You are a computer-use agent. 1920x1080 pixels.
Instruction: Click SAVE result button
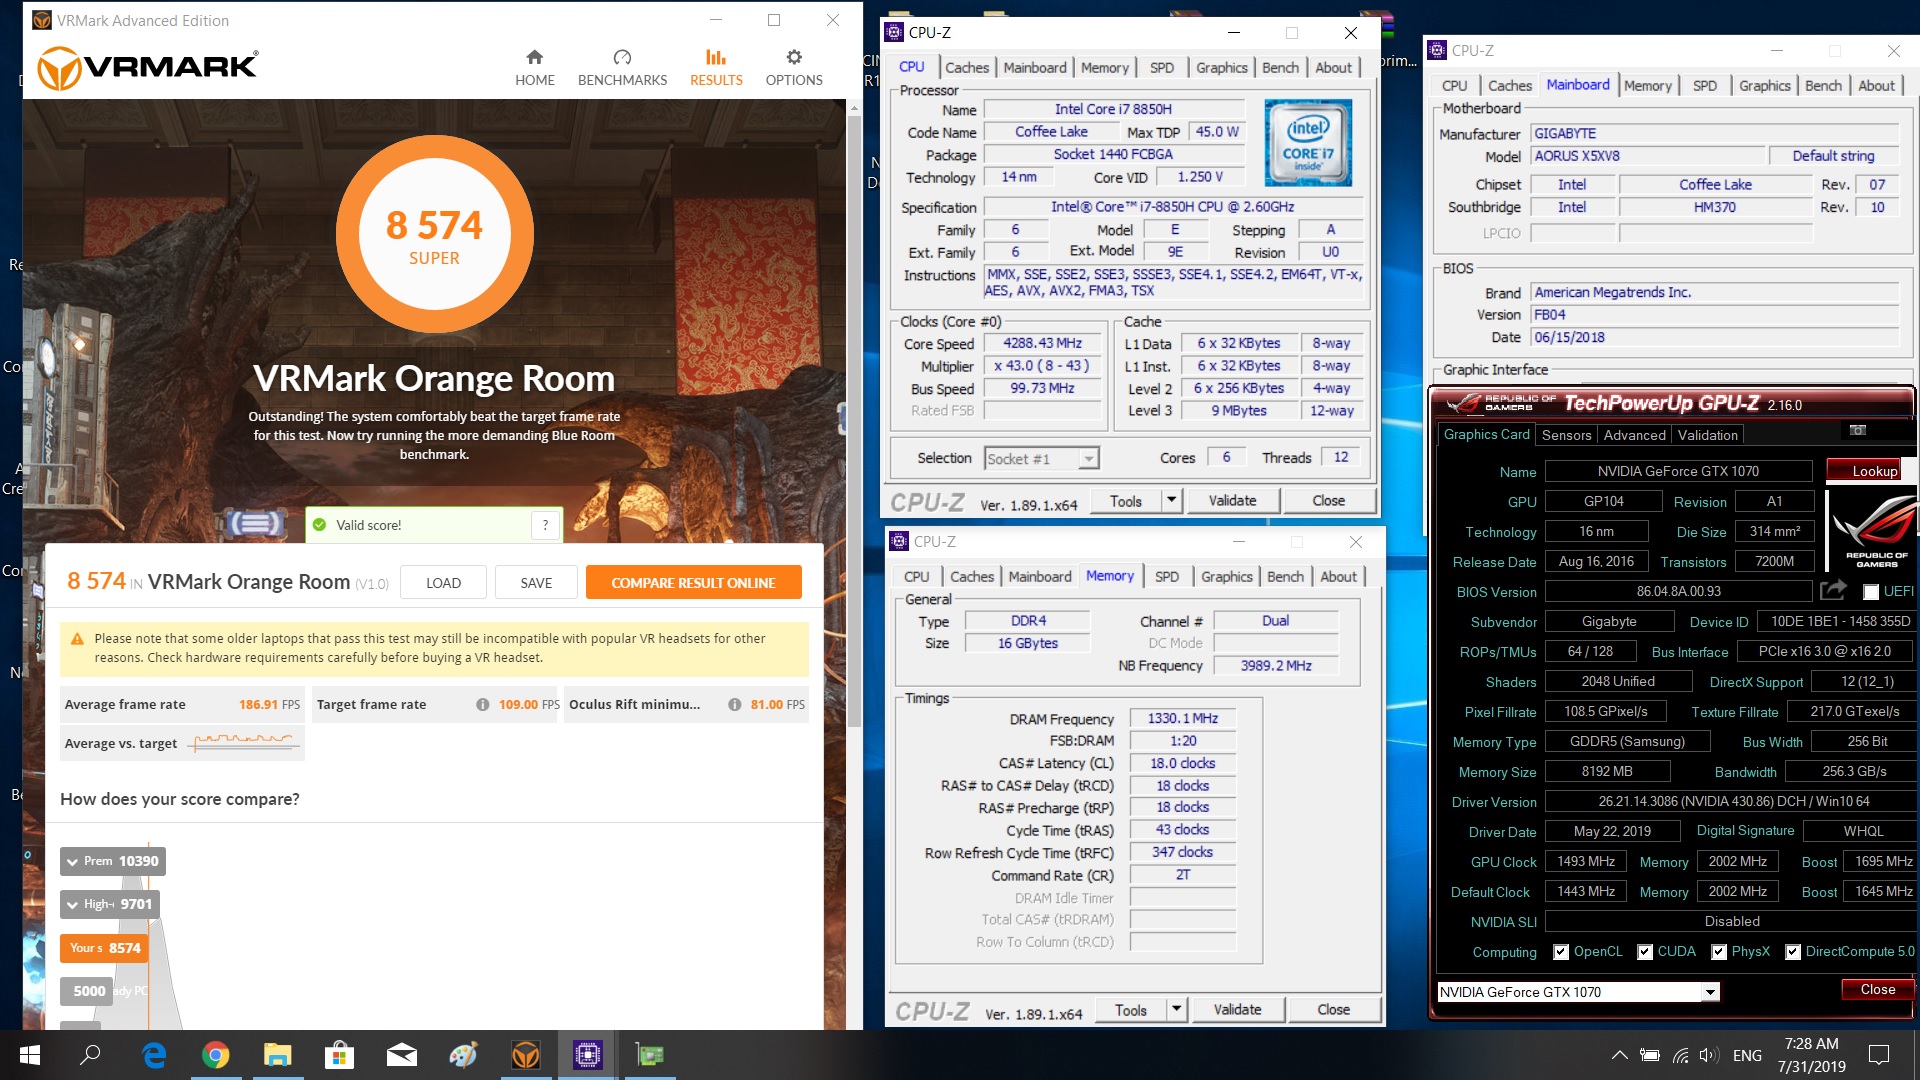coord(536,583)
